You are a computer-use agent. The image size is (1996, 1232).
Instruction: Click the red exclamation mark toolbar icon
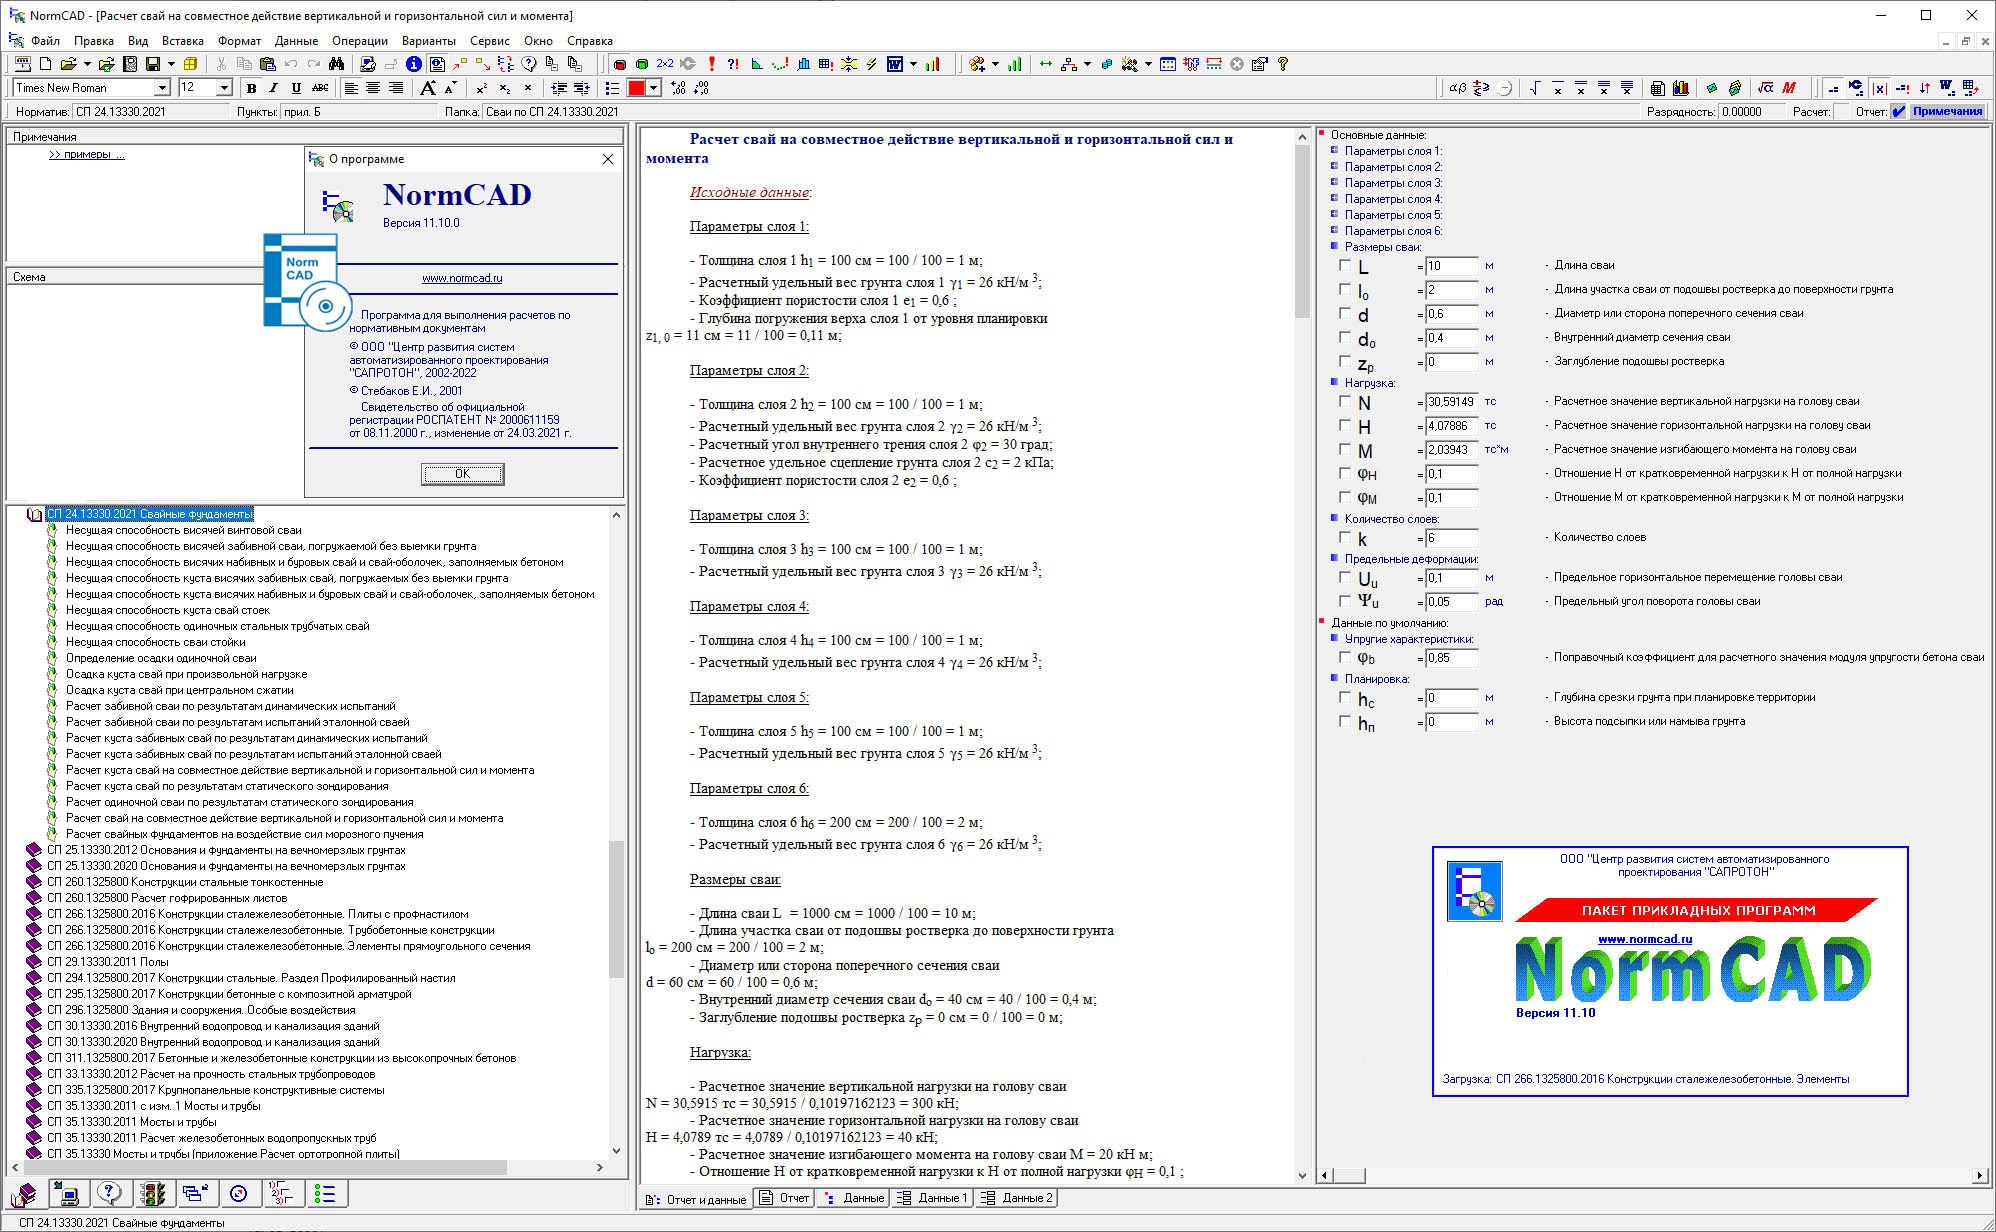[711, 64]
